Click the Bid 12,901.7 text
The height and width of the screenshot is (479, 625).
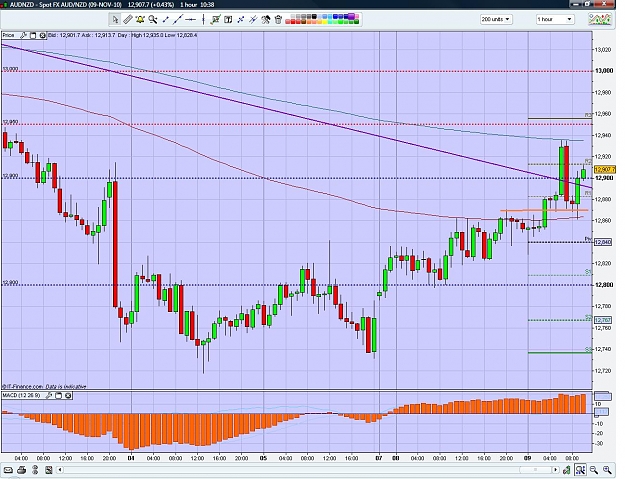click(64, 35)
